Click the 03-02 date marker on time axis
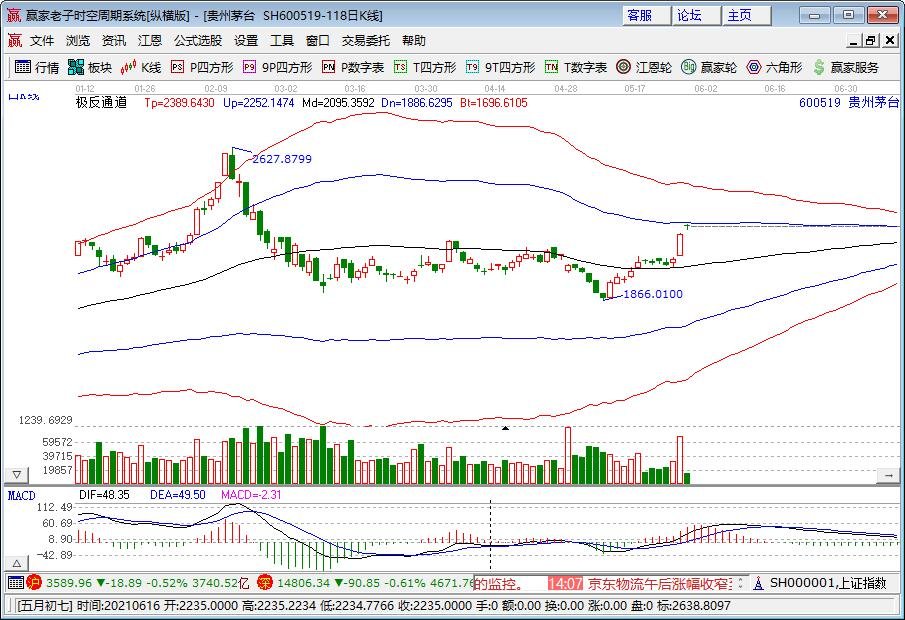Screen dimensions: 905x620 (286, 88)
